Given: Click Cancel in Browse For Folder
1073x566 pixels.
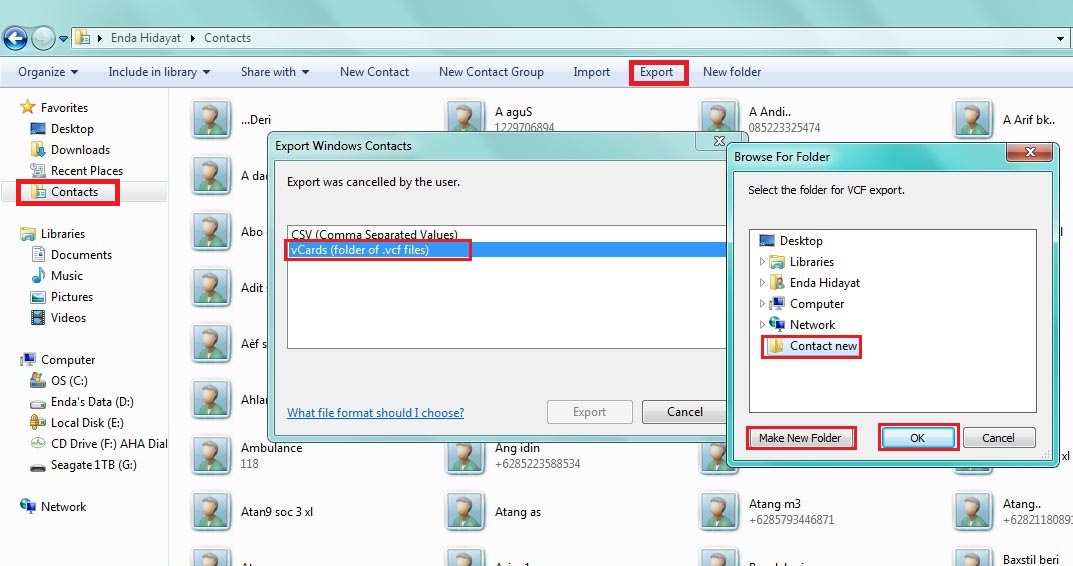Looking at the screenshot, I should pyautogui.click(x=998, y=438).
